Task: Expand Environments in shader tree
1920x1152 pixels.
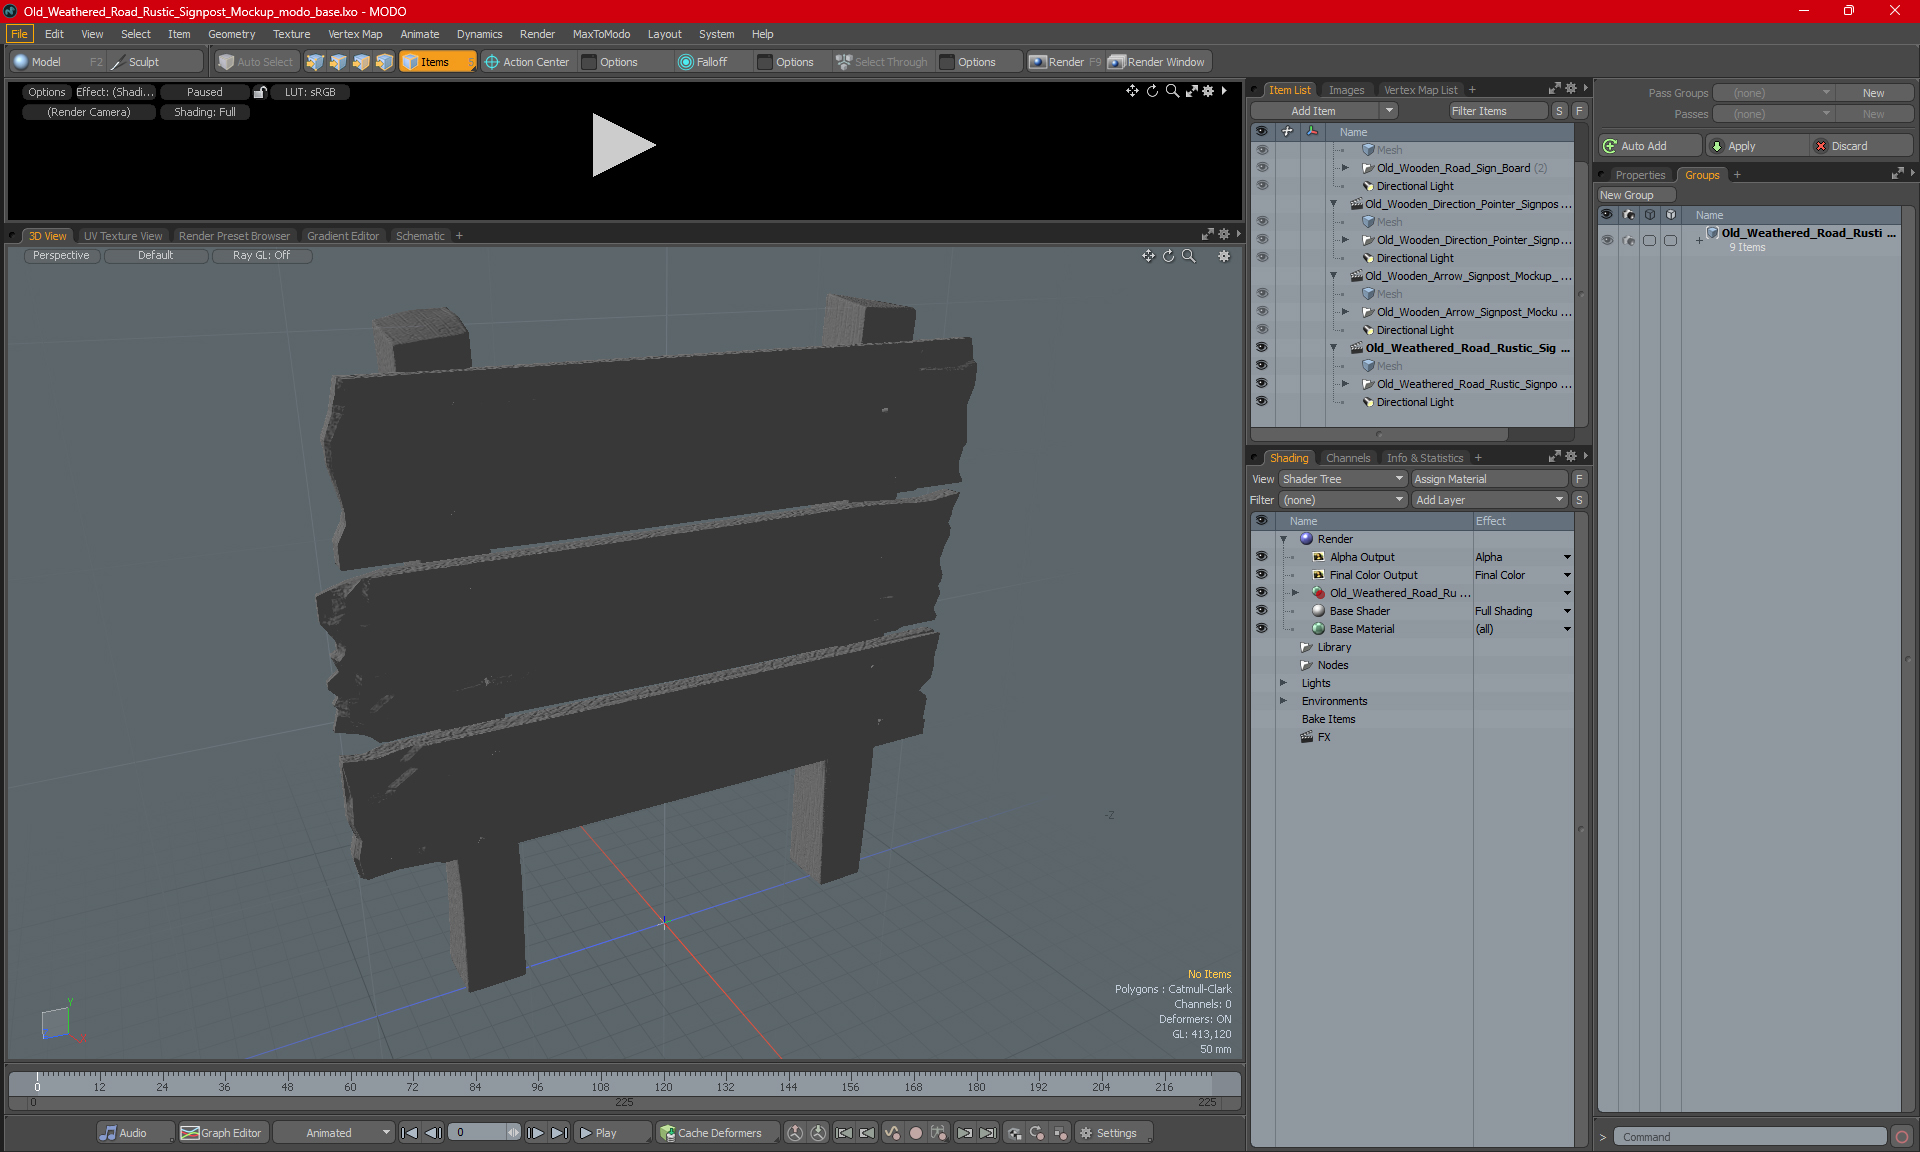Action: point(1283,701)
